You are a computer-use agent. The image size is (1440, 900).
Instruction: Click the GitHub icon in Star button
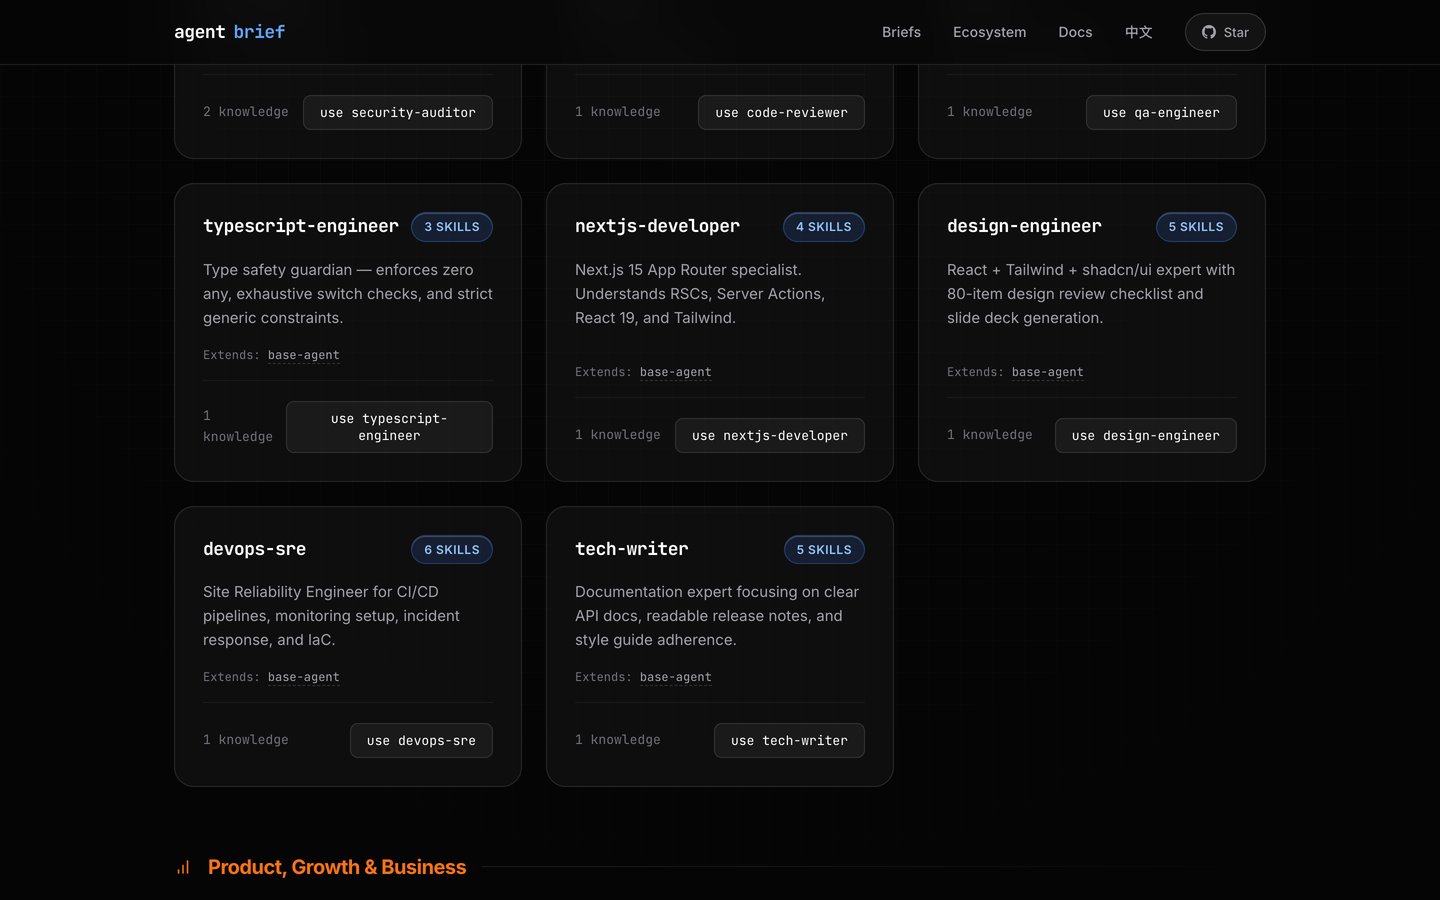(1209, 32)
